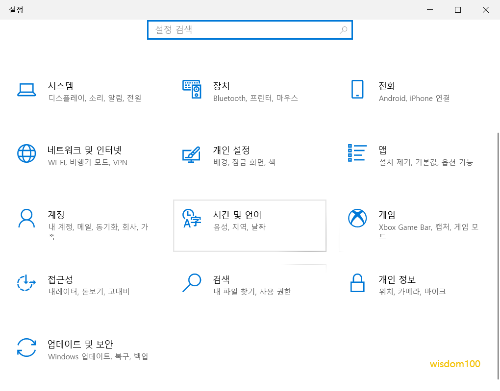The image size is (500, 391).
Task: Click the globe icon for 네트워크 및 인터넷
Action: (x=27, y=154)
